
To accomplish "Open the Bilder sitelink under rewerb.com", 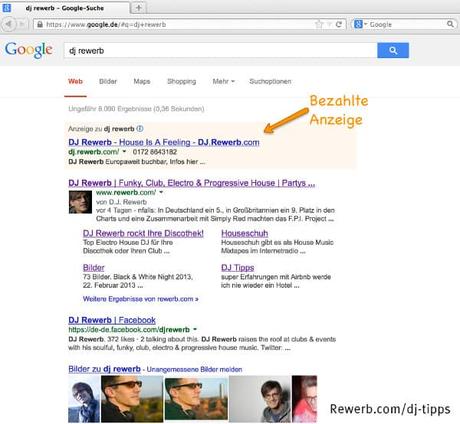I will 94,268.
